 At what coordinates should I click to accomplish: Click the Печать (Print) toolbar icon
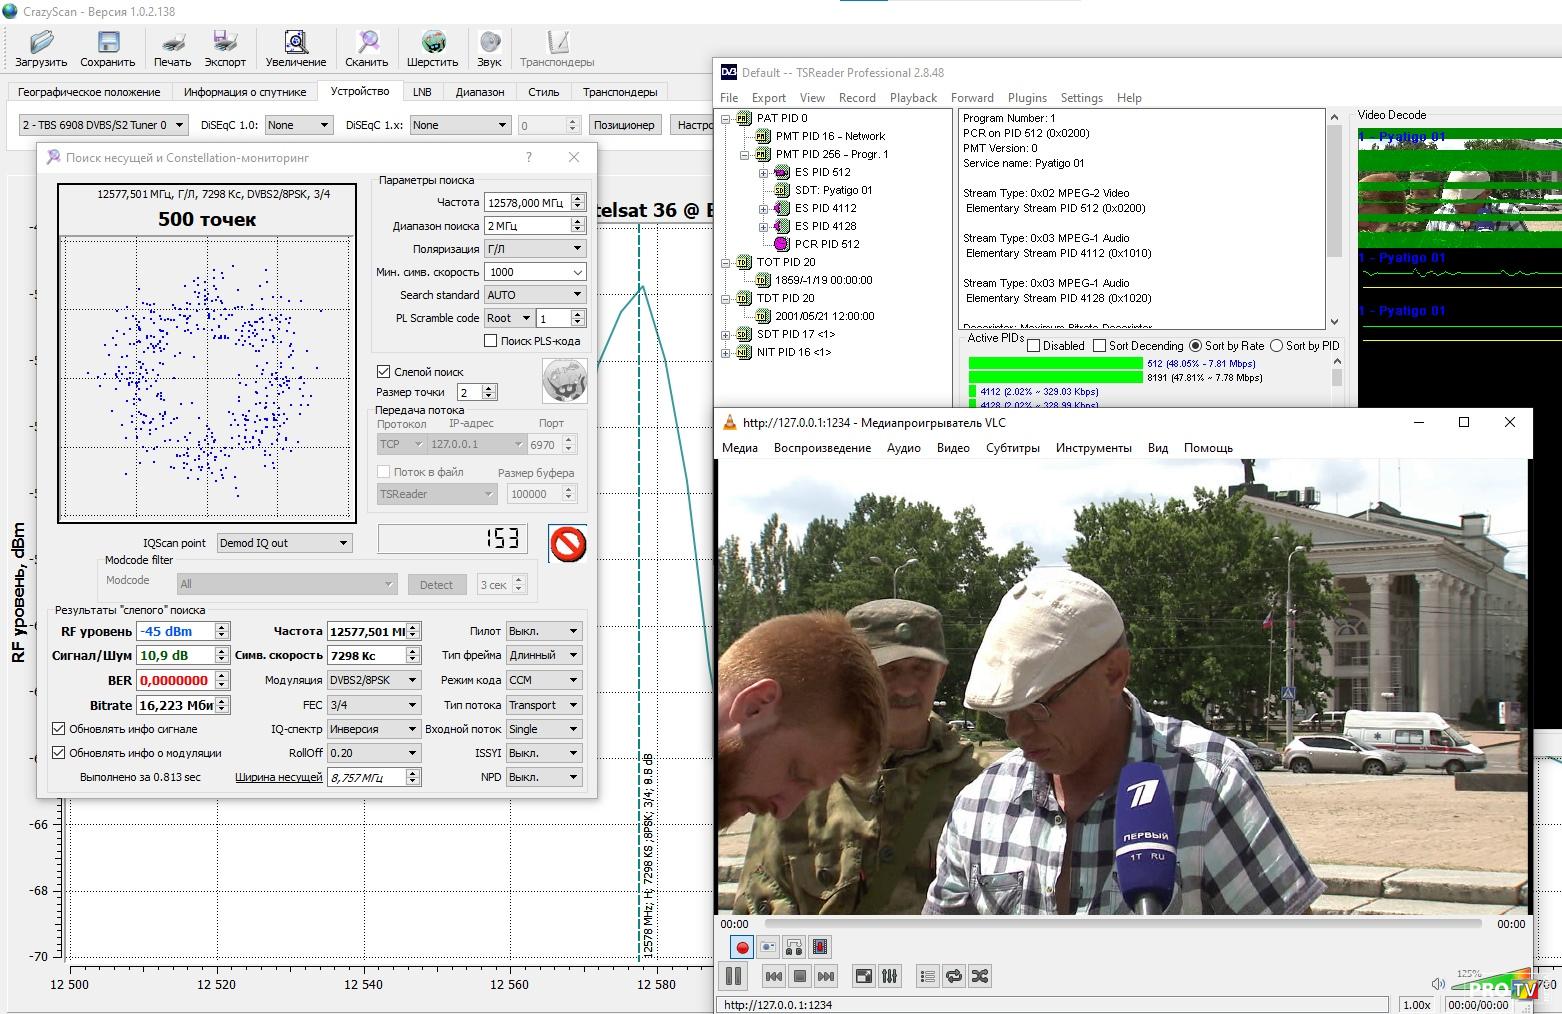(x=172, y=47)
